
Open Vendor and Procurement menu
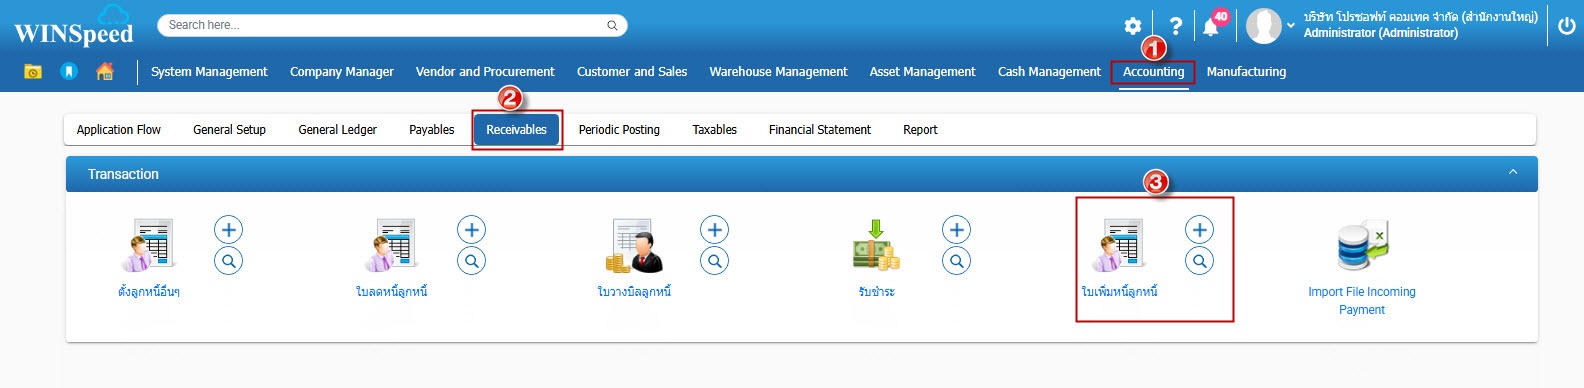pos(485,72)
